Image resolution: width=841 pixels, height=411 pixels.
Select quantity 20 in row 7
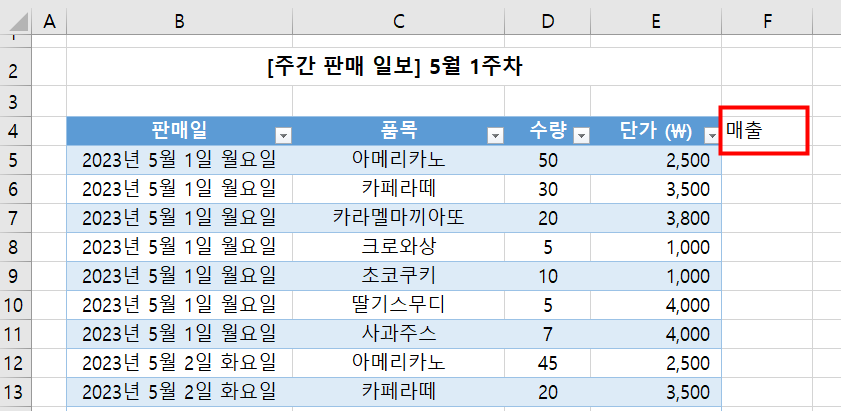click(x=548, y=218)
